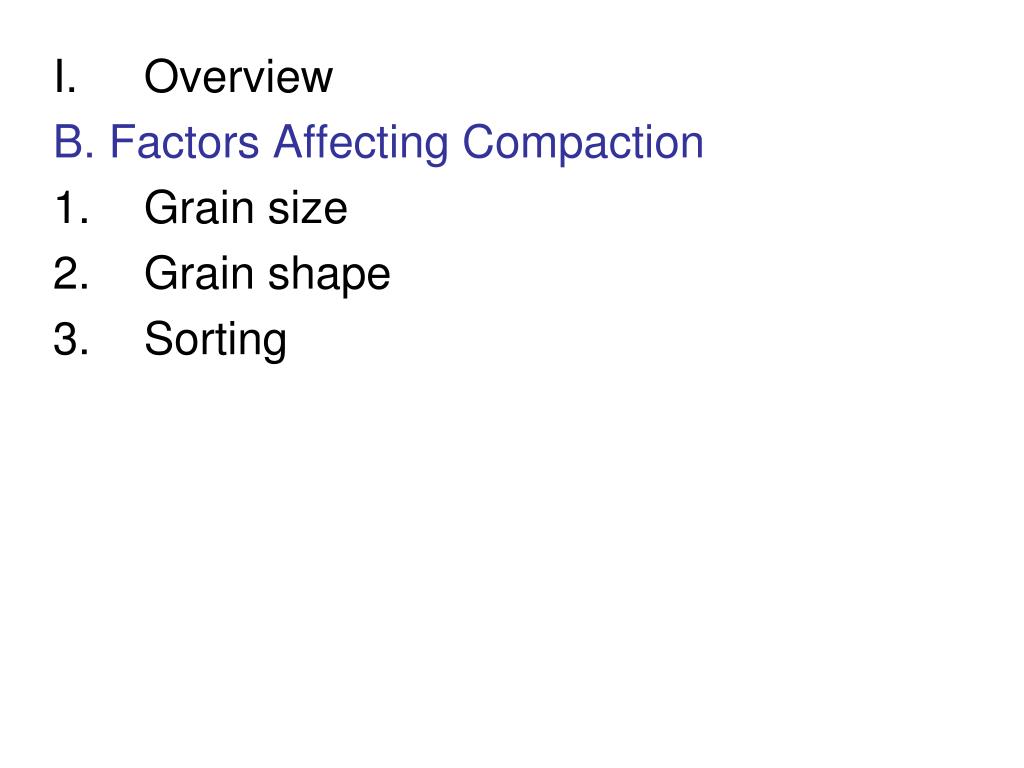Select the Sorting list item
The width and height of the screenshot is (1024, 768).
216,340
